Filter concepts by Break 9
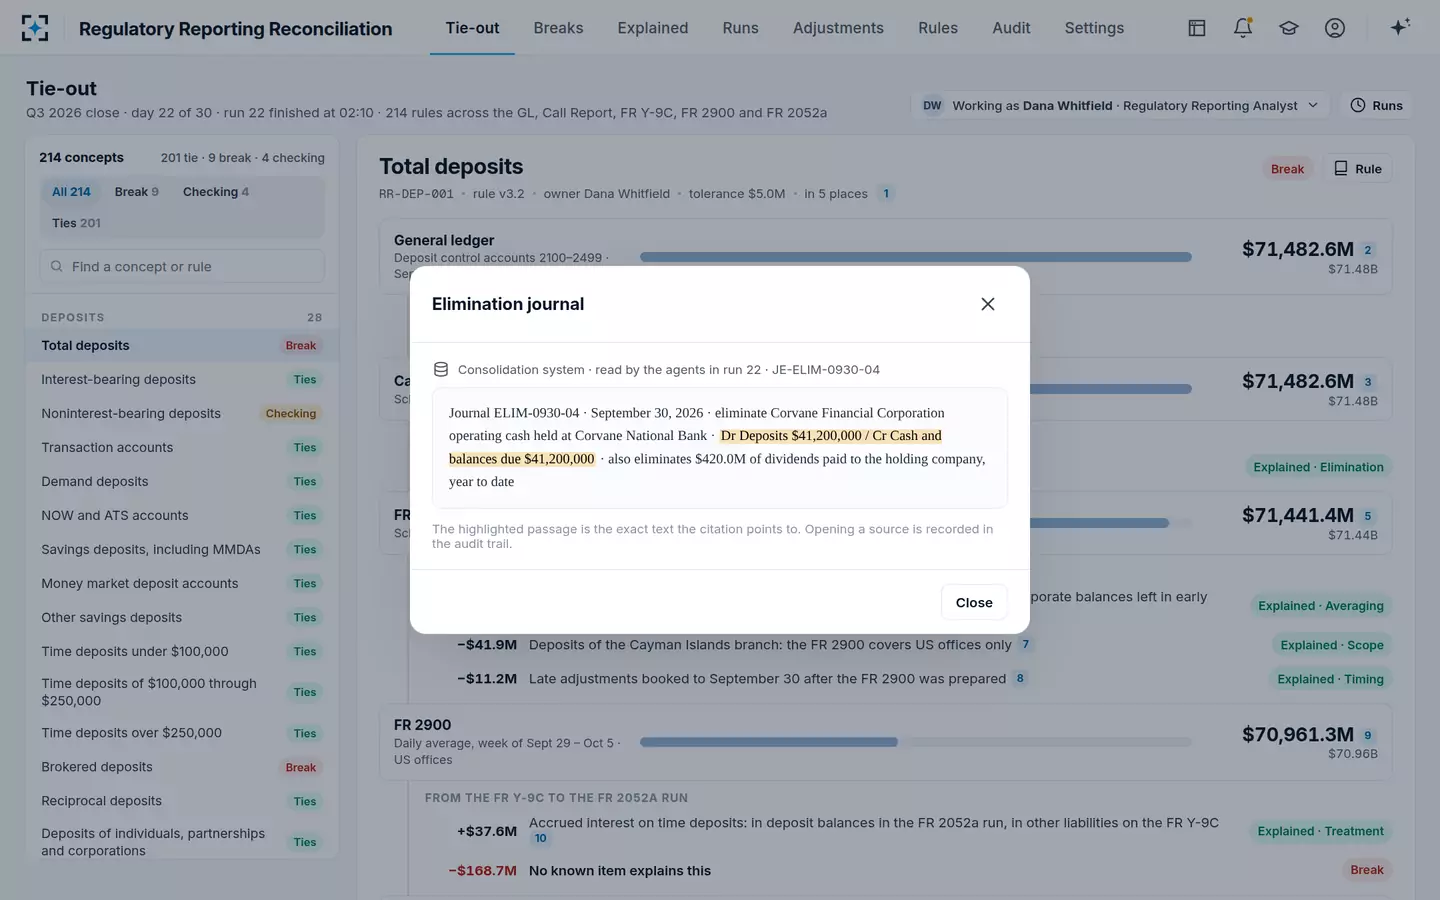 136,192
